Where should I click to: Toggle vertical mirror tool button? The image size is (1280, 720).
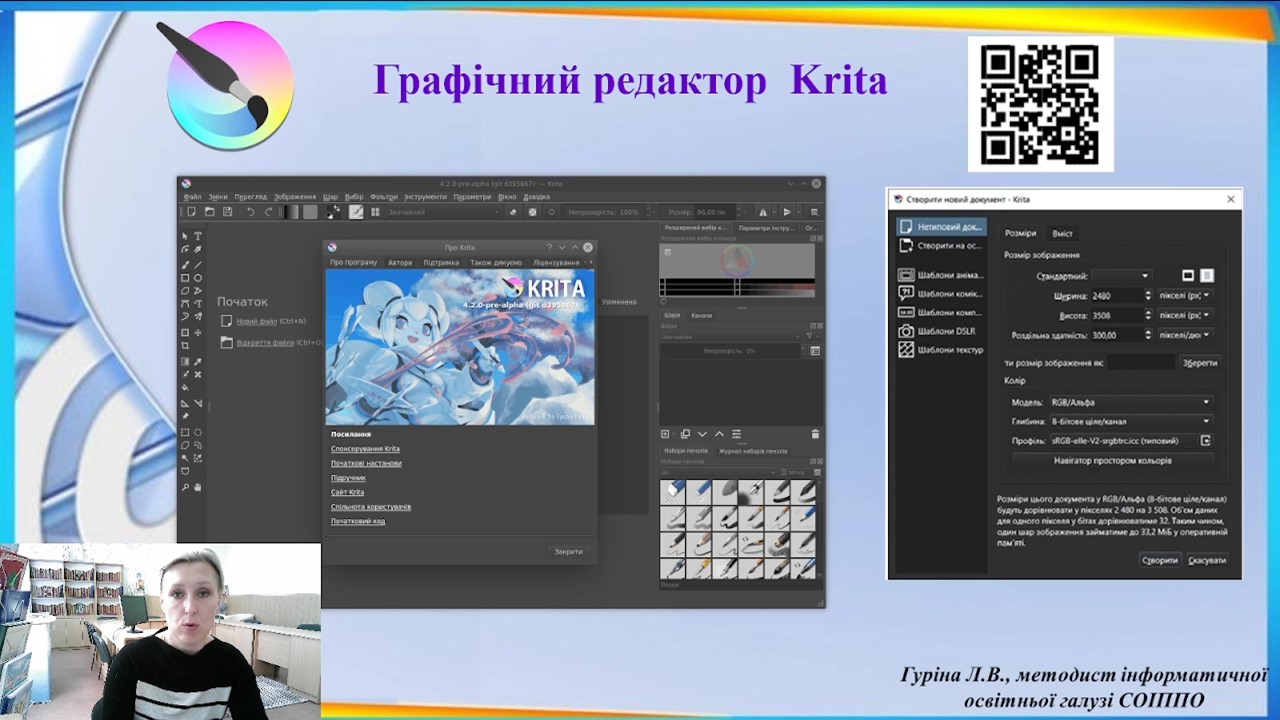tap(787, 212)
